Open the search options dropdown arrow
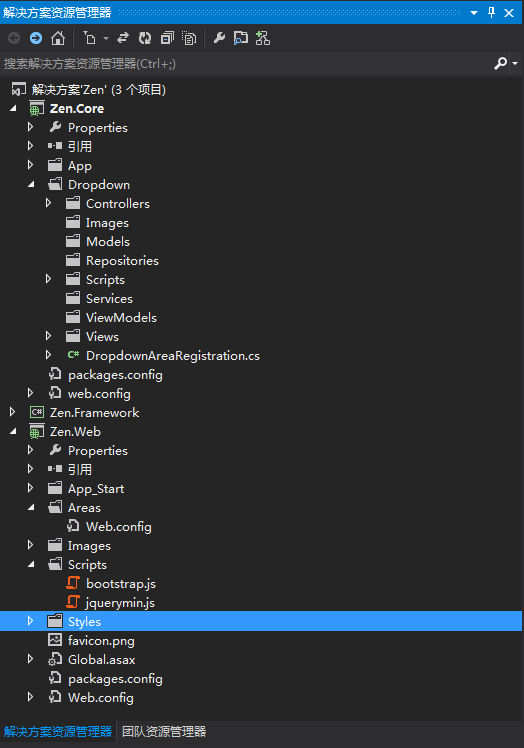524x748 pixels. [515, 63]
